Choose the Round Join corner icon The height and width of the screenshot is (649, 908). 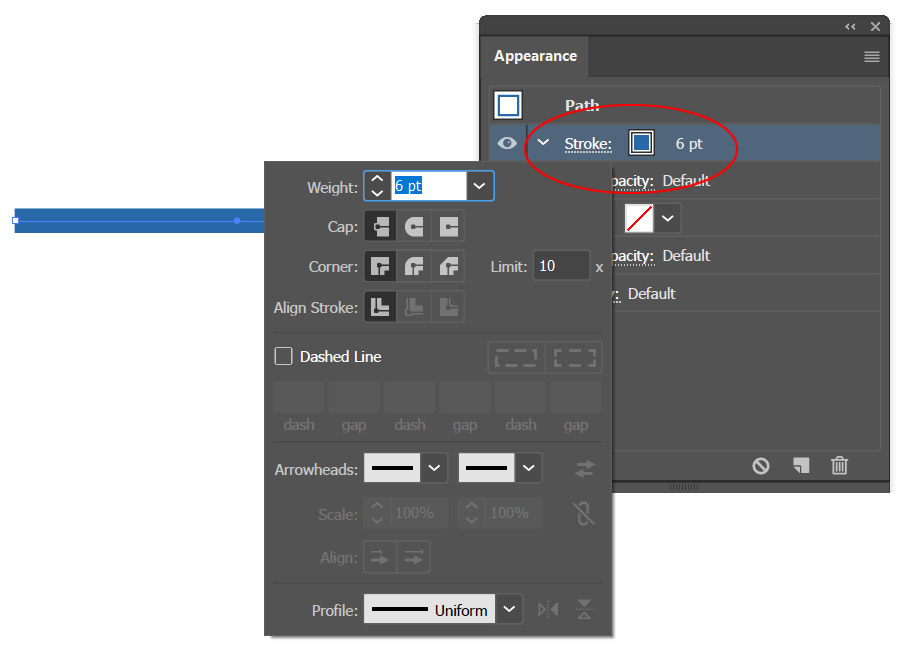click(x=414, y=267)
